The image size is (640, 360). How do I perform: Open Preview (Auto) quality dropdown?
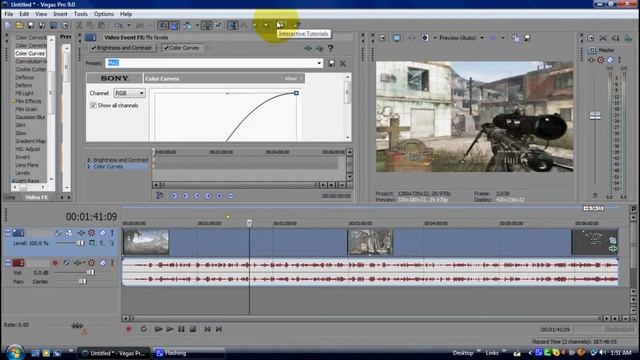[482, 38]
